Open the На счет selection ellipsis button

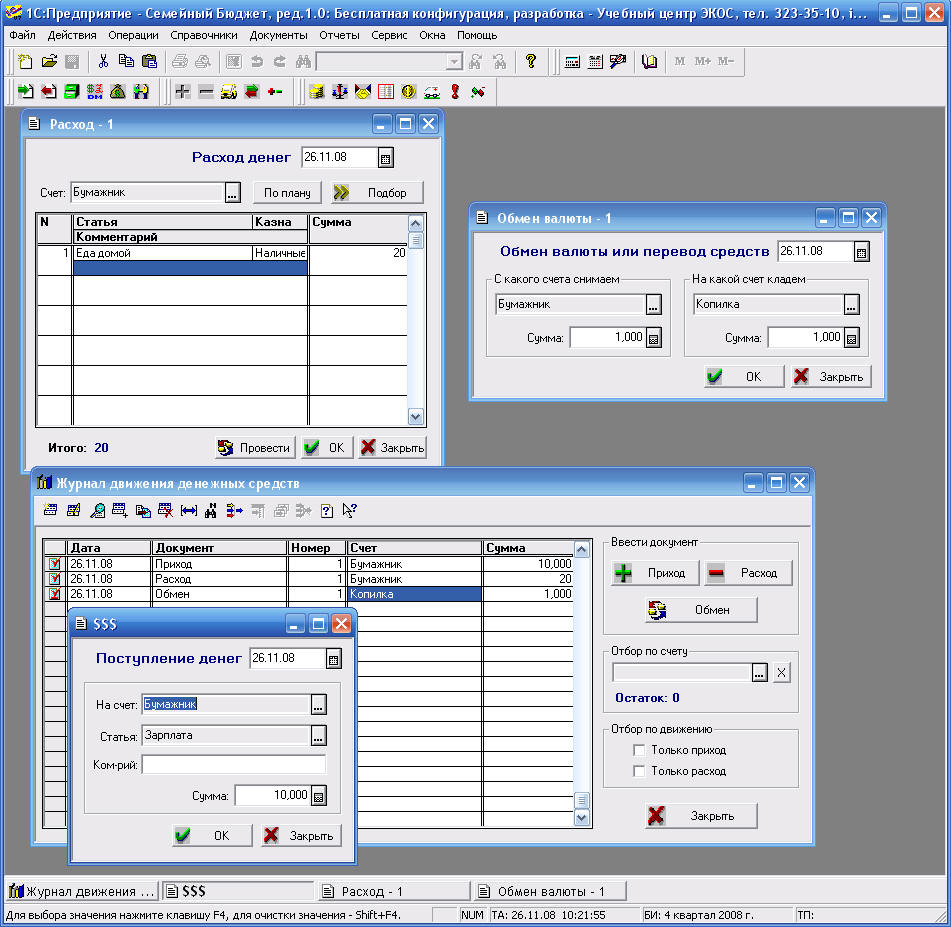pyautogui.click(x=318, y=705)
